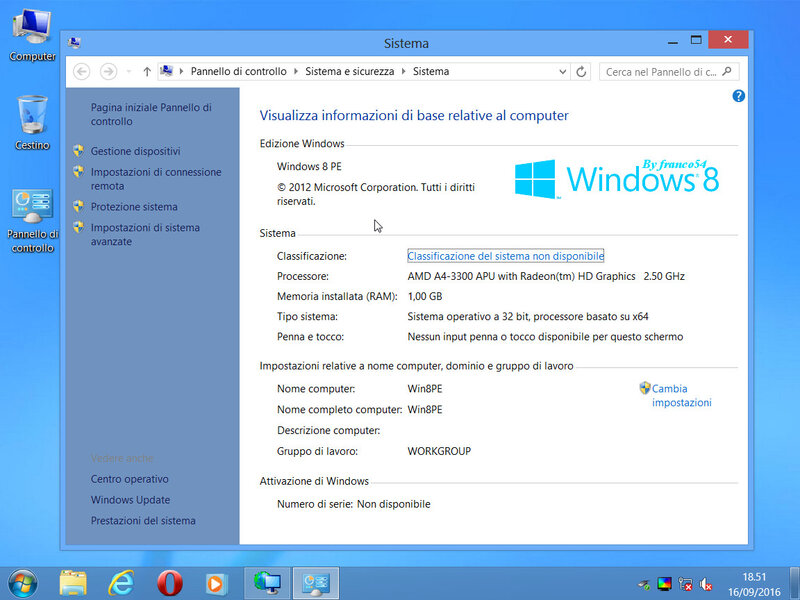Click the 'AMD A4-3300 APU' processor value

546,277
